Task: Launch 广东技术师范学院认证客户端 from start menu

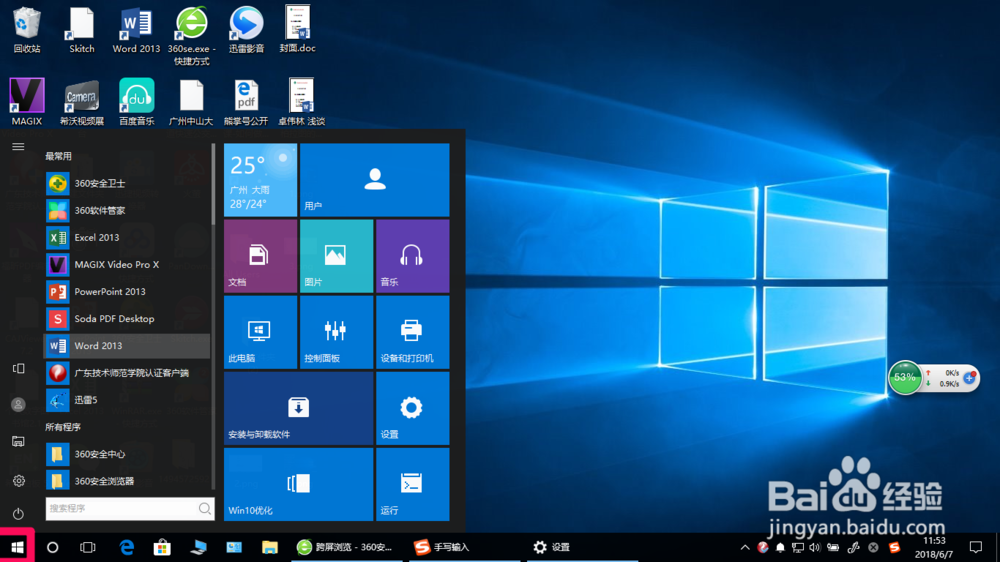Action: click(127, 373)
